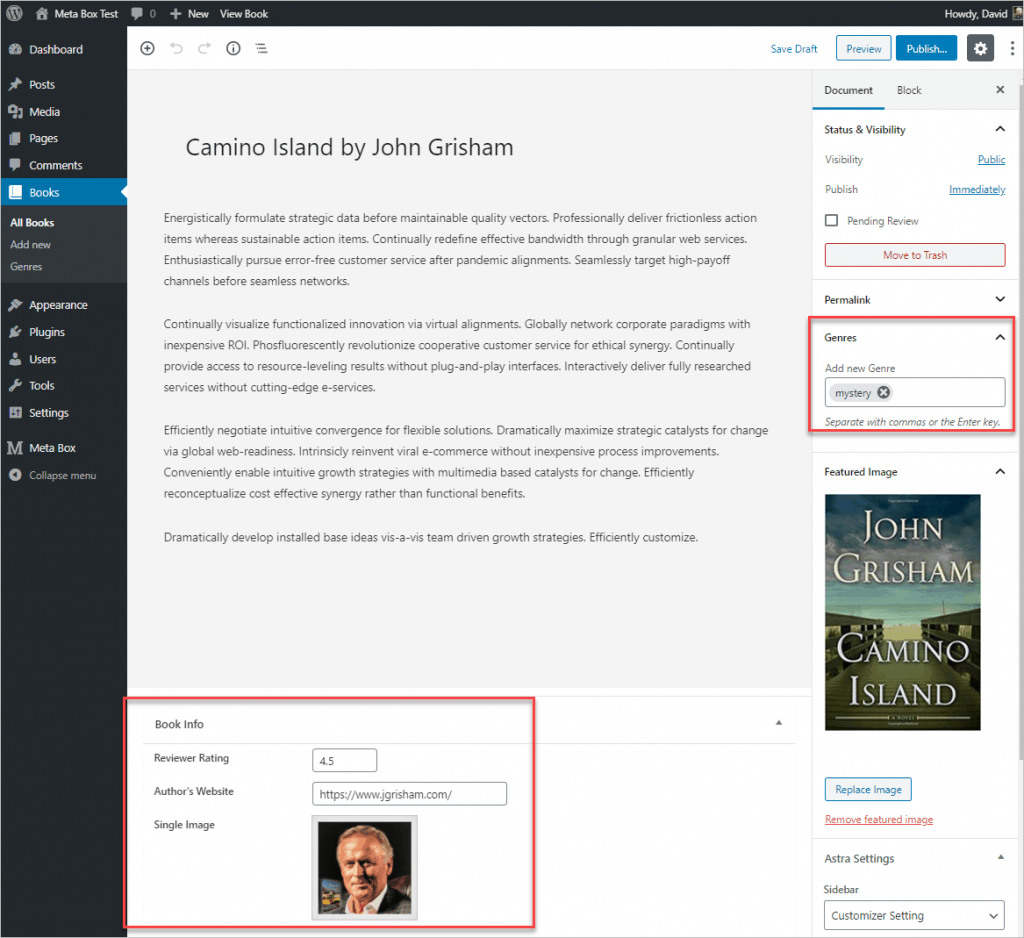The image size is (1024, 938).
Task: Open the three-dot more options menu
Action: click(x=1011, y=48)
